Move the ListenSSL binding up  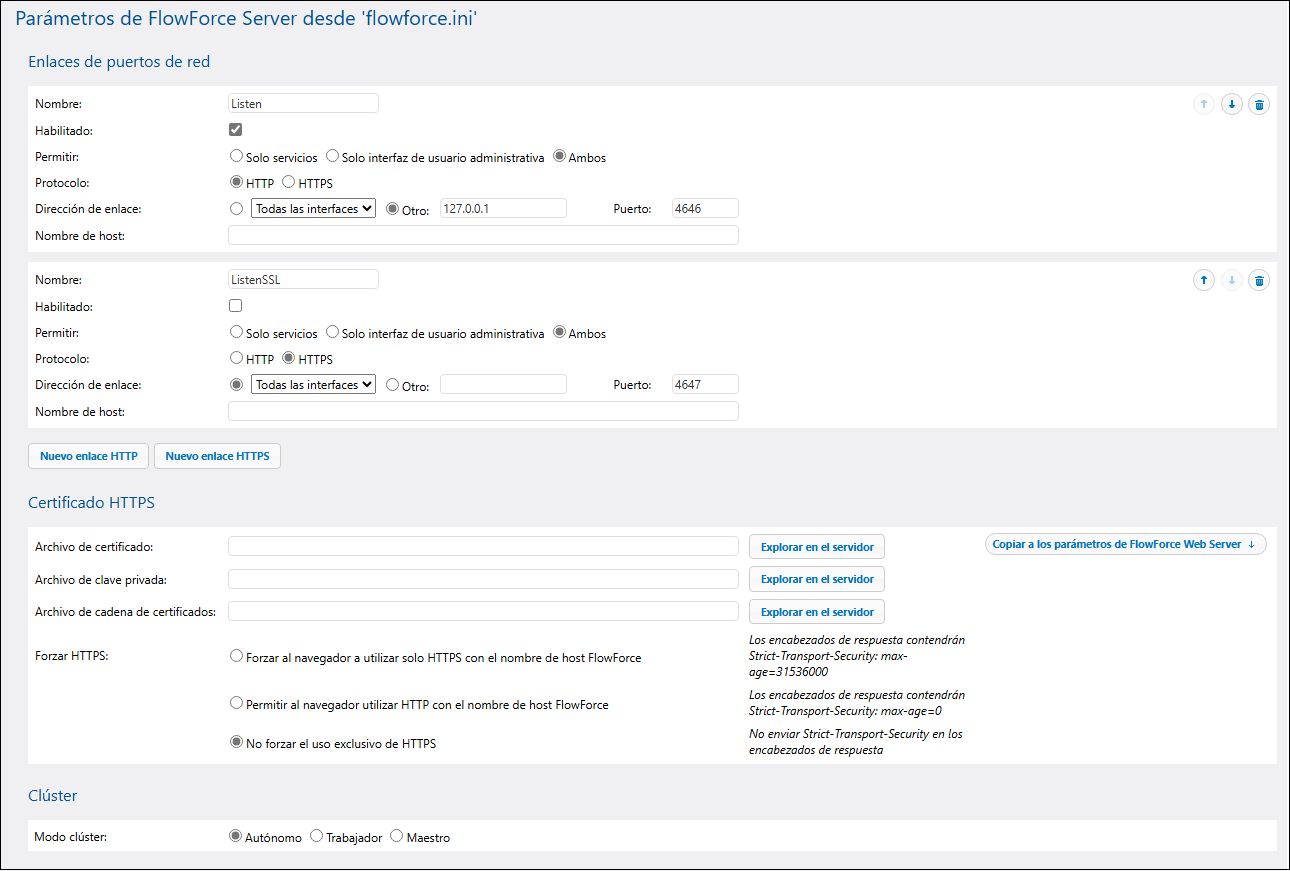[x=1203, y=280]
